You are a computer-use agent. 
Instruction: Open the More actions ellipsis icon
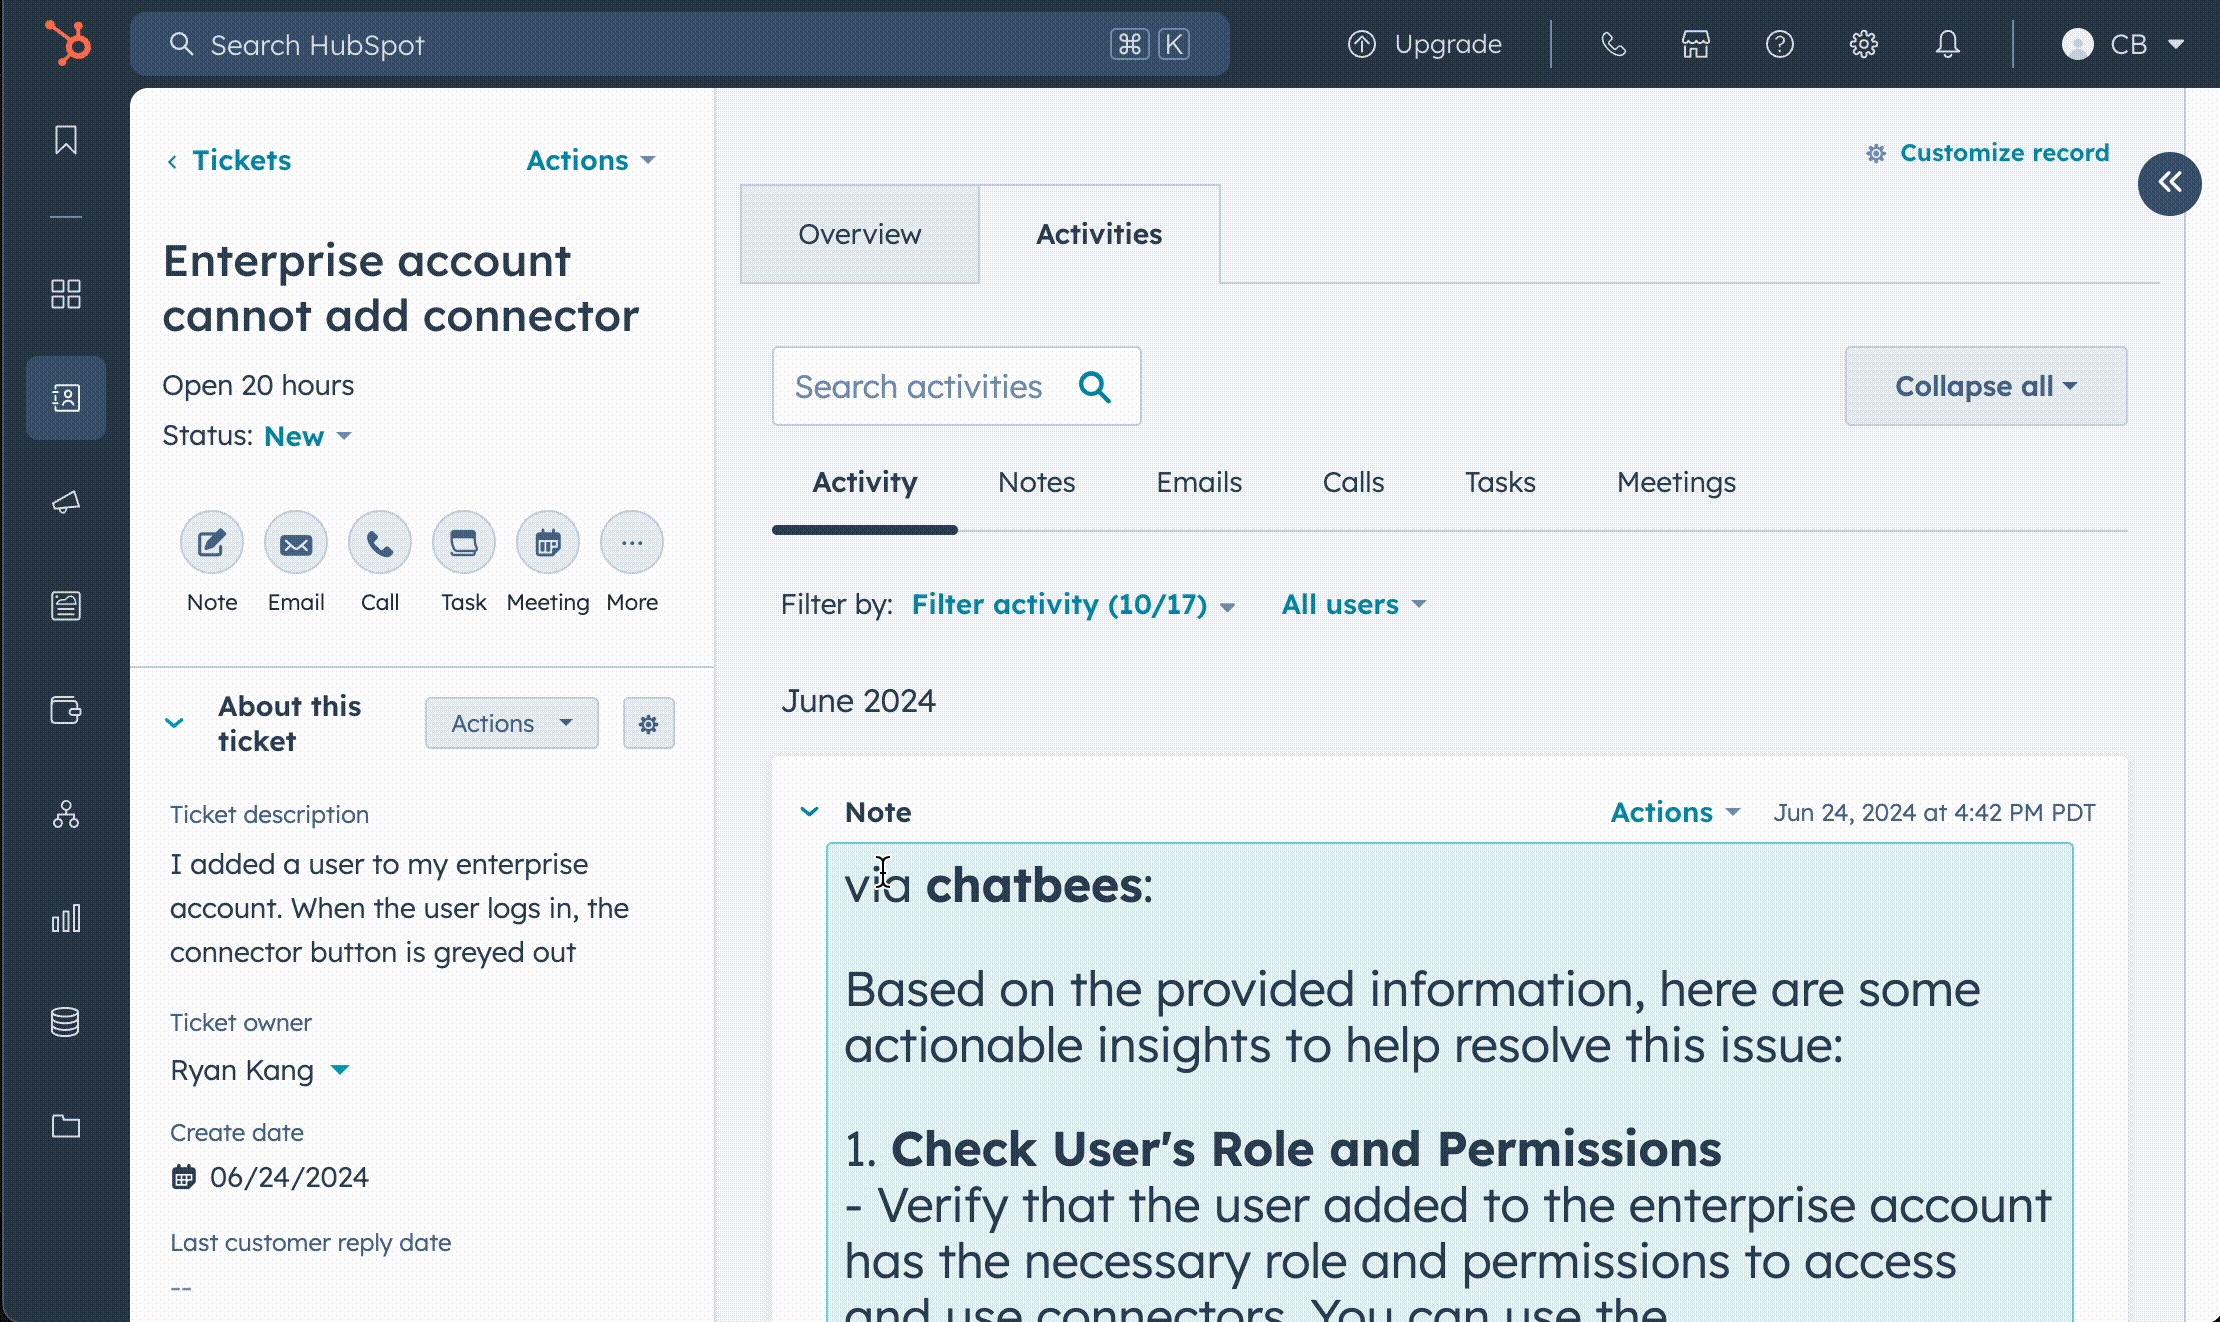coord(631,543)
